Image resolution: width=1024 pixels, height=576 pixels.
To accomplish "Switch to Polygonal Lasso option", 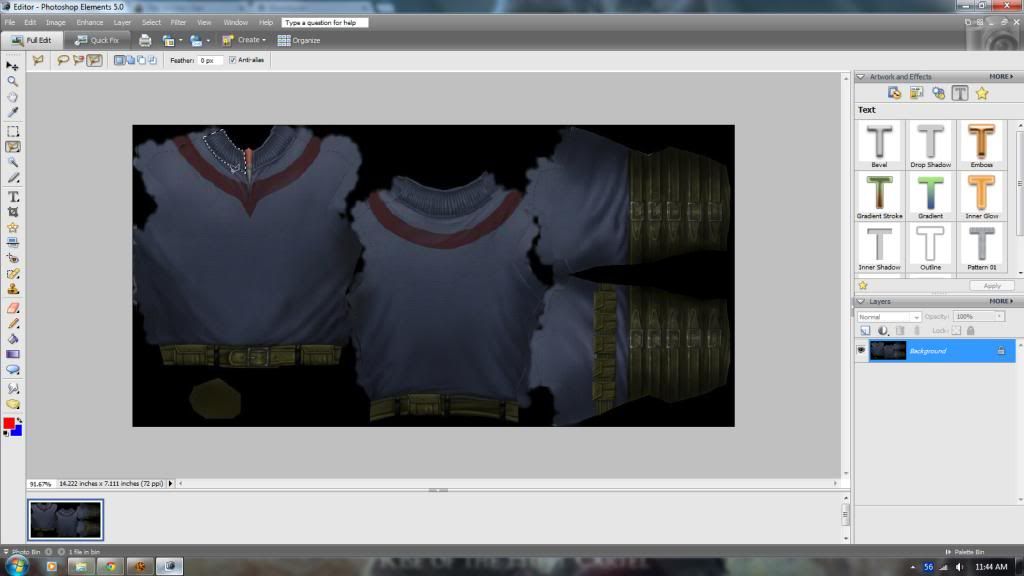I will pyautogui.click(x=94, y=60).
